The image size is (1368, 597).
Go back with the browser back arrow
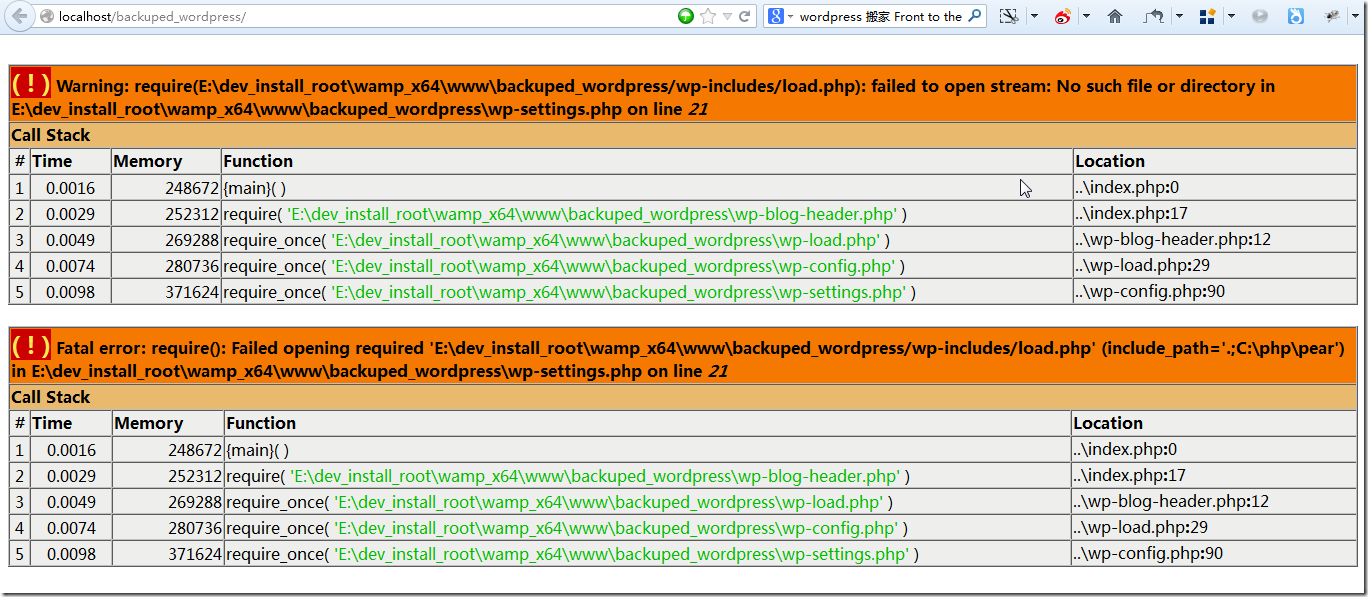(x=18, y=16)
